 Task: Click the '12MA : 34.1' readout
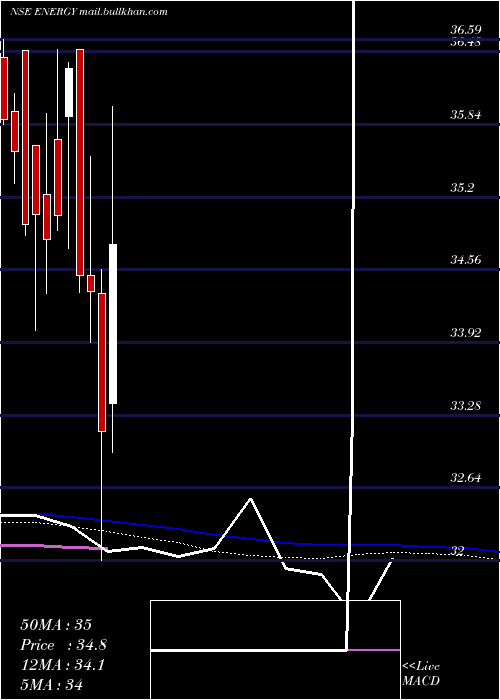point(62,665)
